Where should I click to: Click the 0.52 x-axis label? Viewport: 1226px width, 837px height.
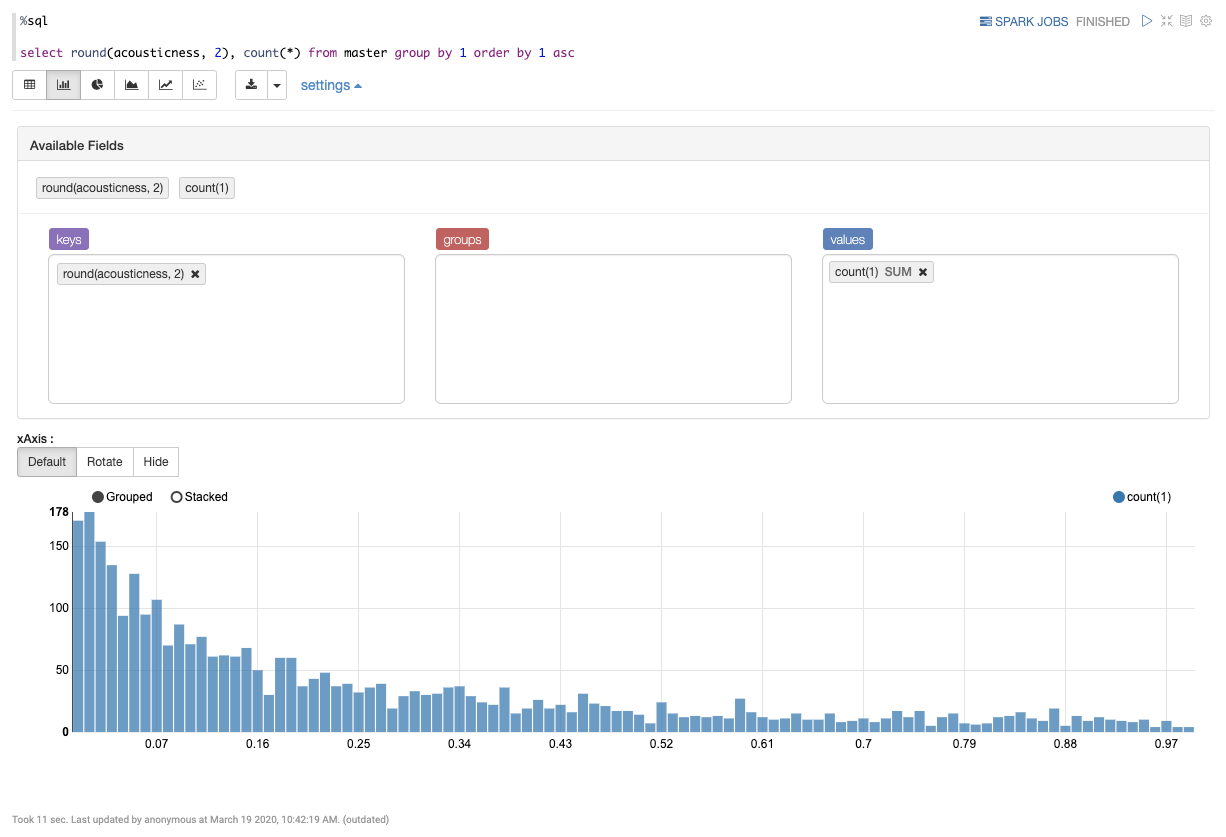point(661,745)
